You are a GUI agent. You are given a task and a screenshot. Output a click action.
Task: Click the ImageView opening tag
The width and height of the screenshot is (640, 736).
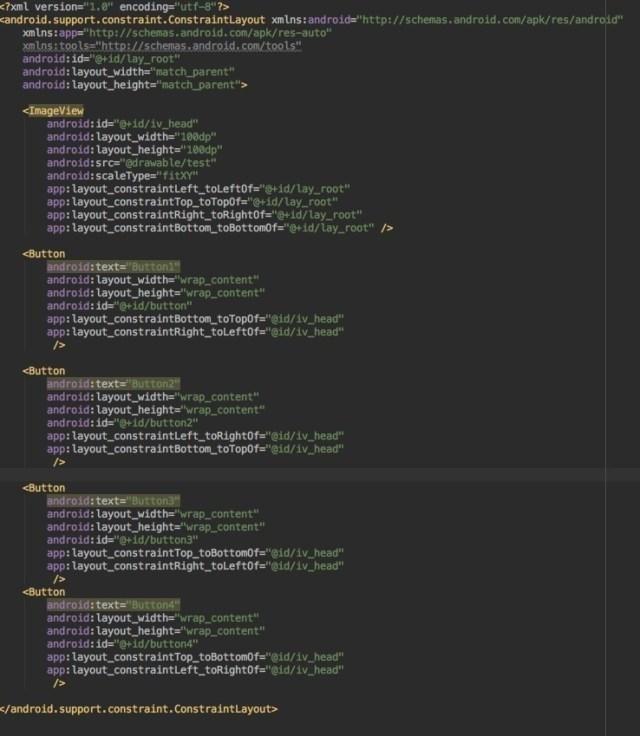click(54, 111)
